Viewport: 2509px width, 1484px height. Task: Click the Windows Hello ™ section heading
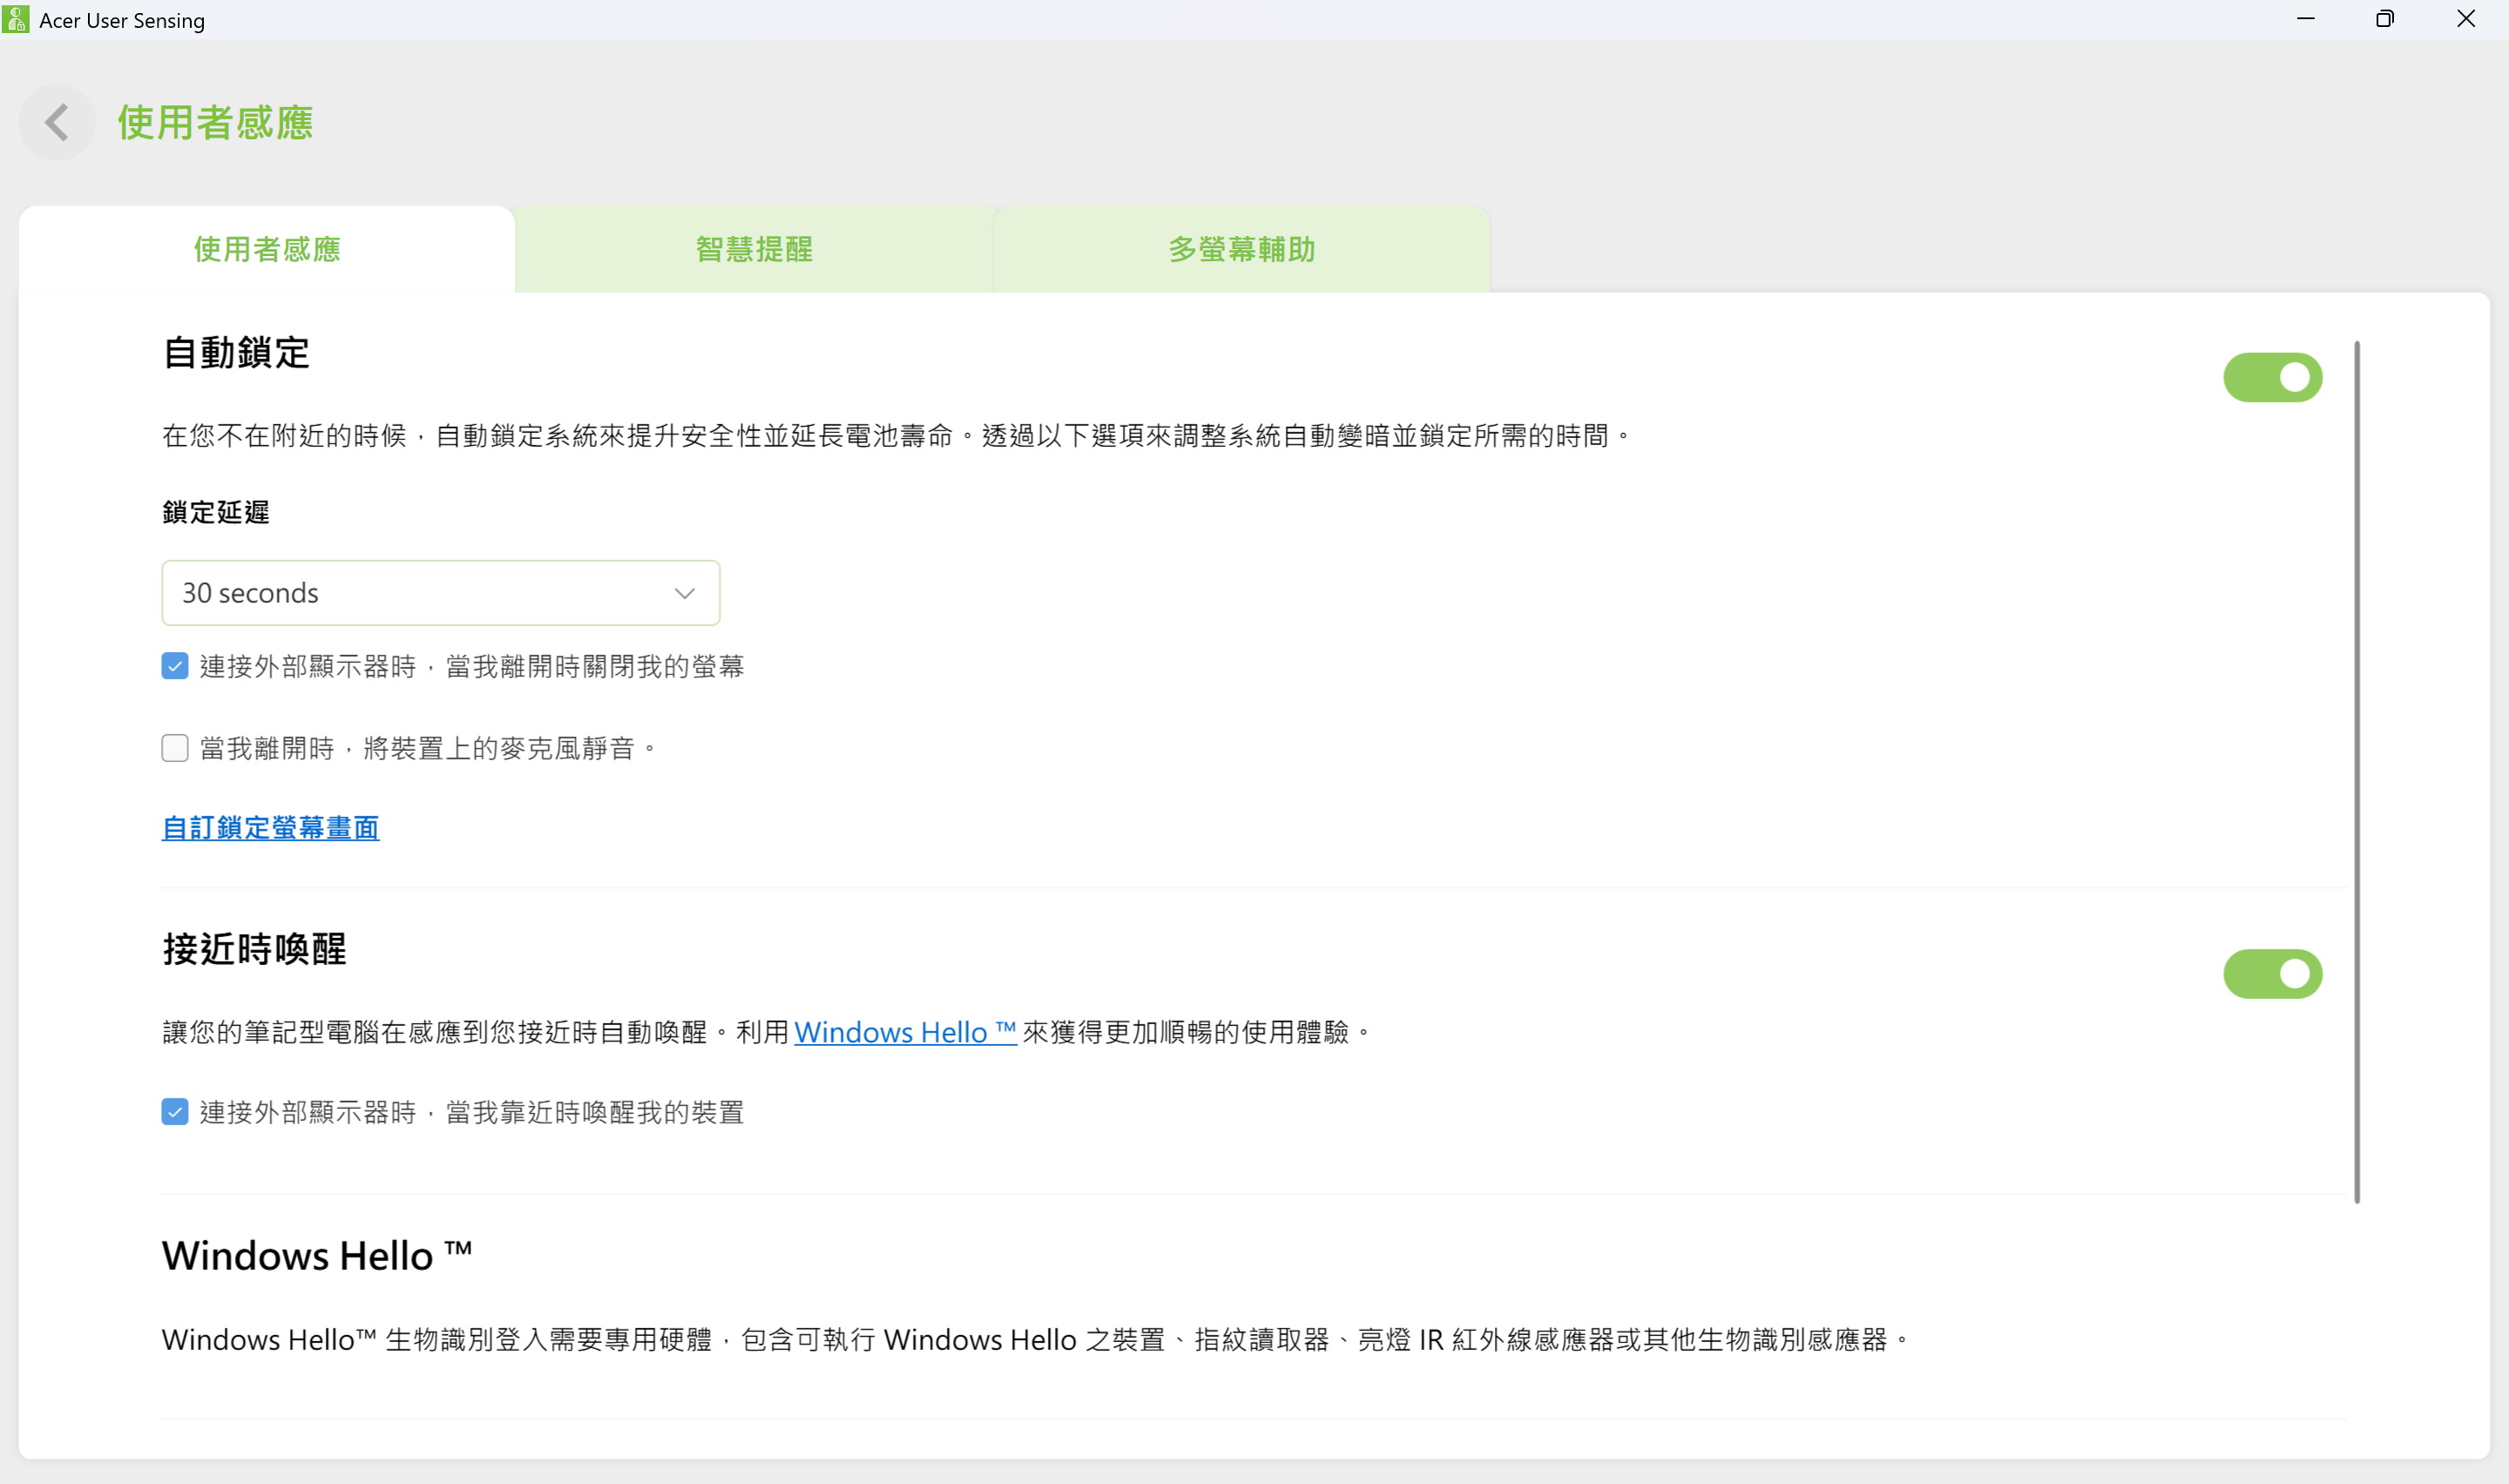point(316,1256)
